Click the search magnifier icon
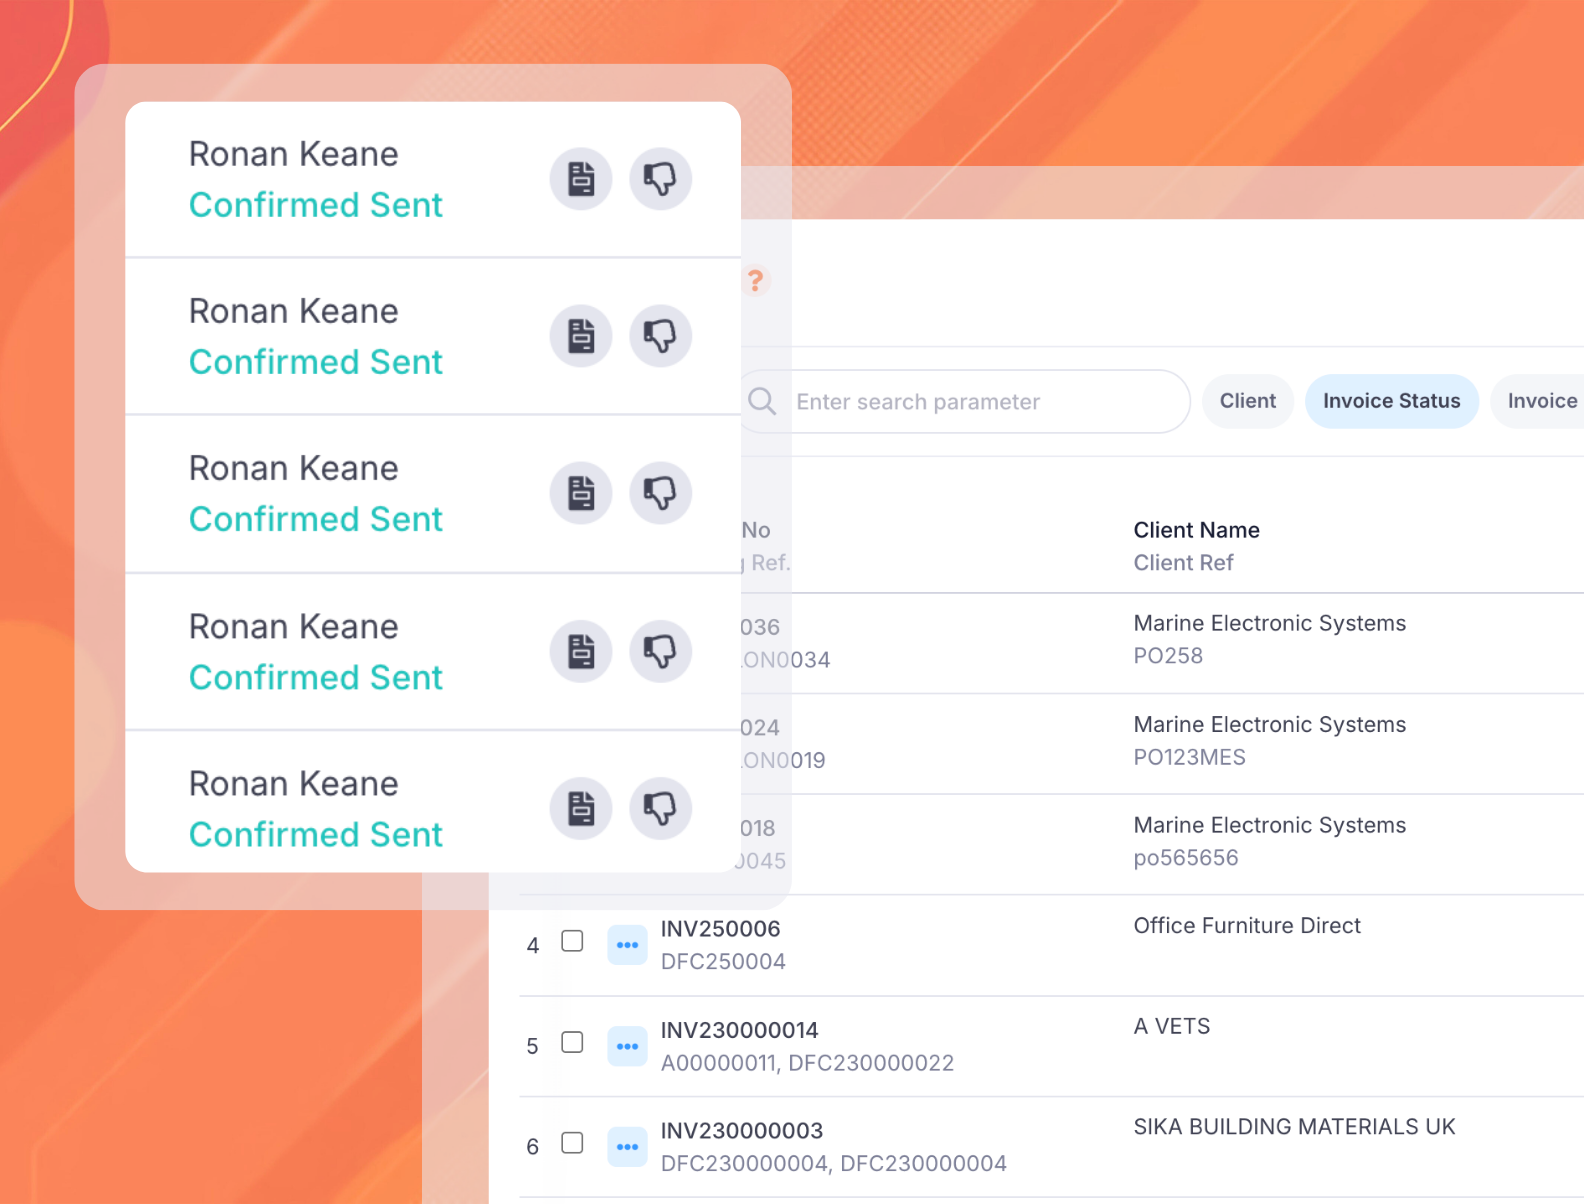Viewport: 1584px width, 1204px height. coord(762,401)
